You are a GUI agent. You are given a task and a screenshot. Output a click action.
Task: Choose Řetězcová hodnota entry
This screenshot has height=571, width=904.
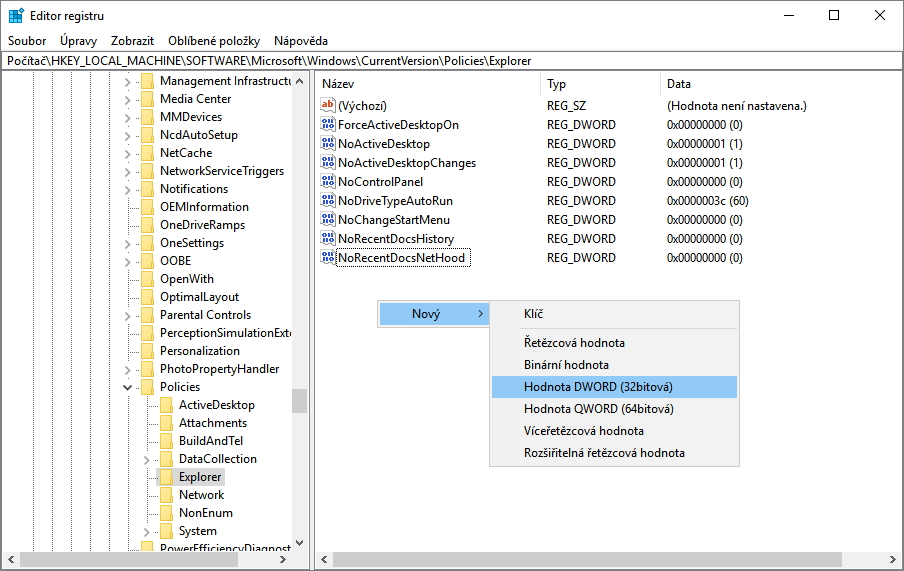click(614, 343)
